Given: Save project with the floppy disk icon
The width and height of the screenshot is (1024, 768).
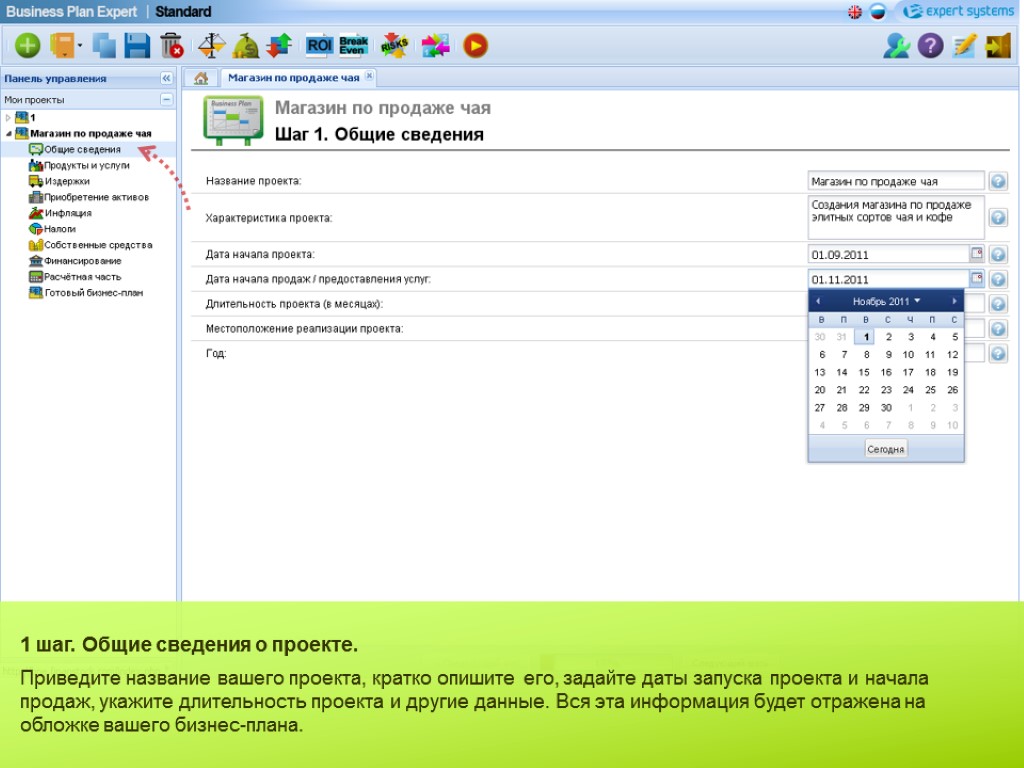Looking at the screenshot, I should (x=137, y=46).
